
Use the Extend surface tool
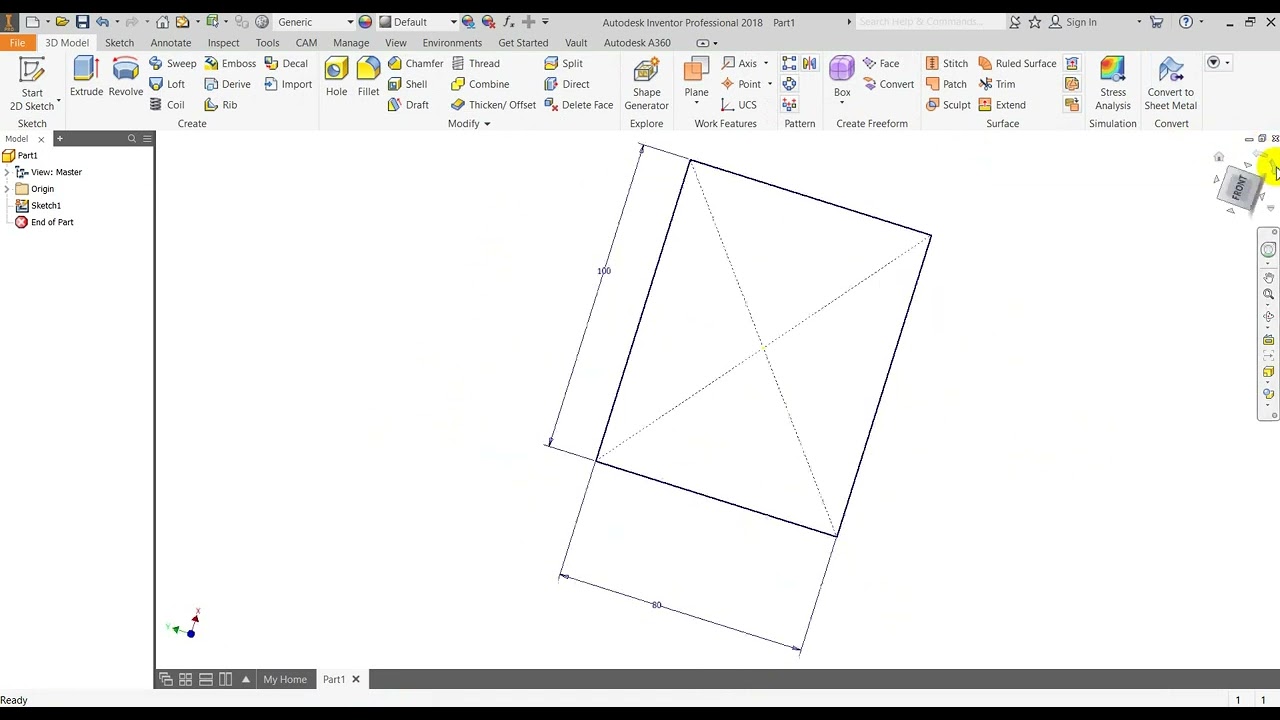click(x=1002, y=105)
